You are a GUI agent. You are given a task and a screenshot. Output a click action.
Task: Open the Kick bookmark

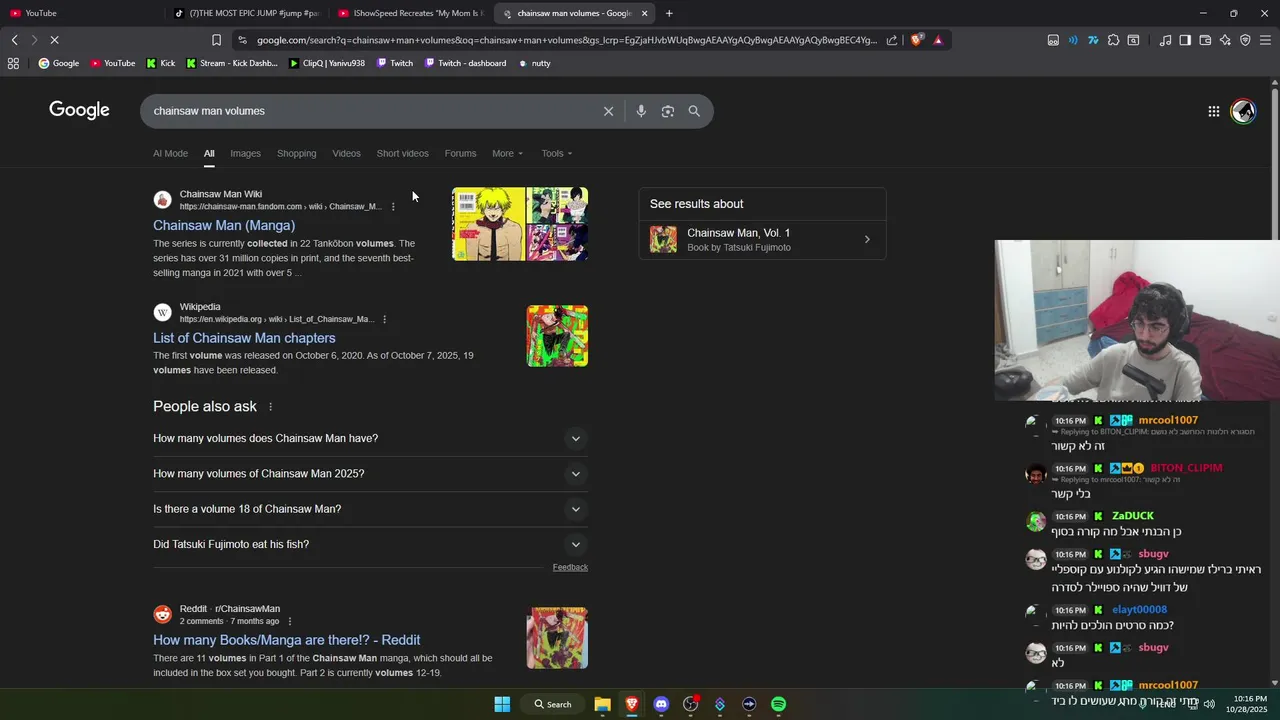(x=160, y=63)
